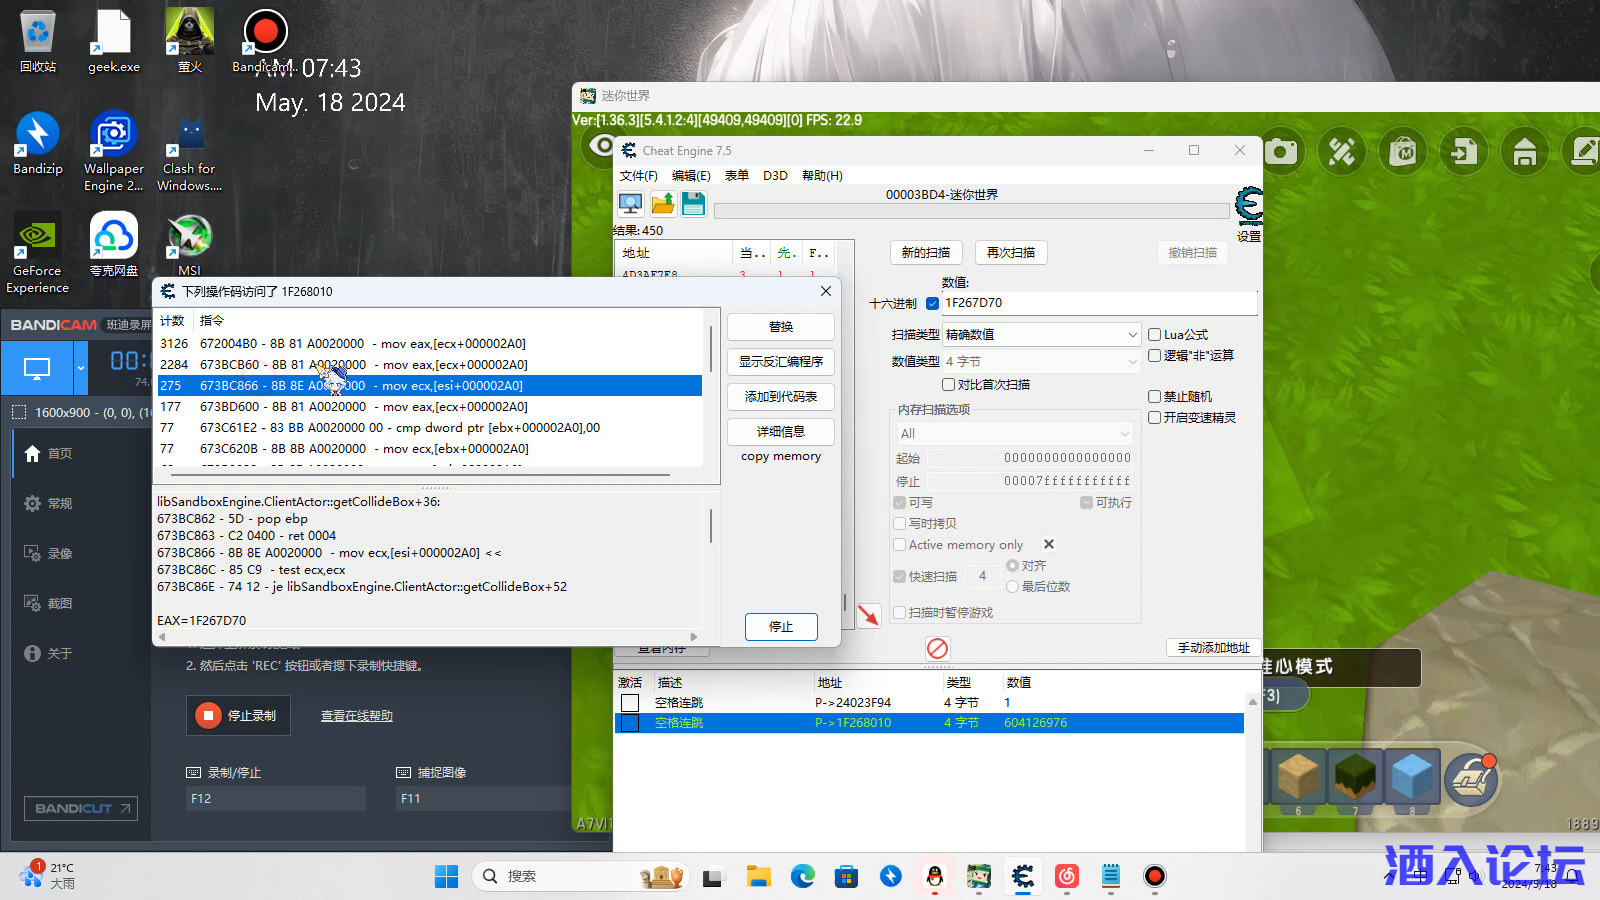1600x900 pixels.
Task: Click the 显示反汇编程序 button
Action: (x=780, y=362)
